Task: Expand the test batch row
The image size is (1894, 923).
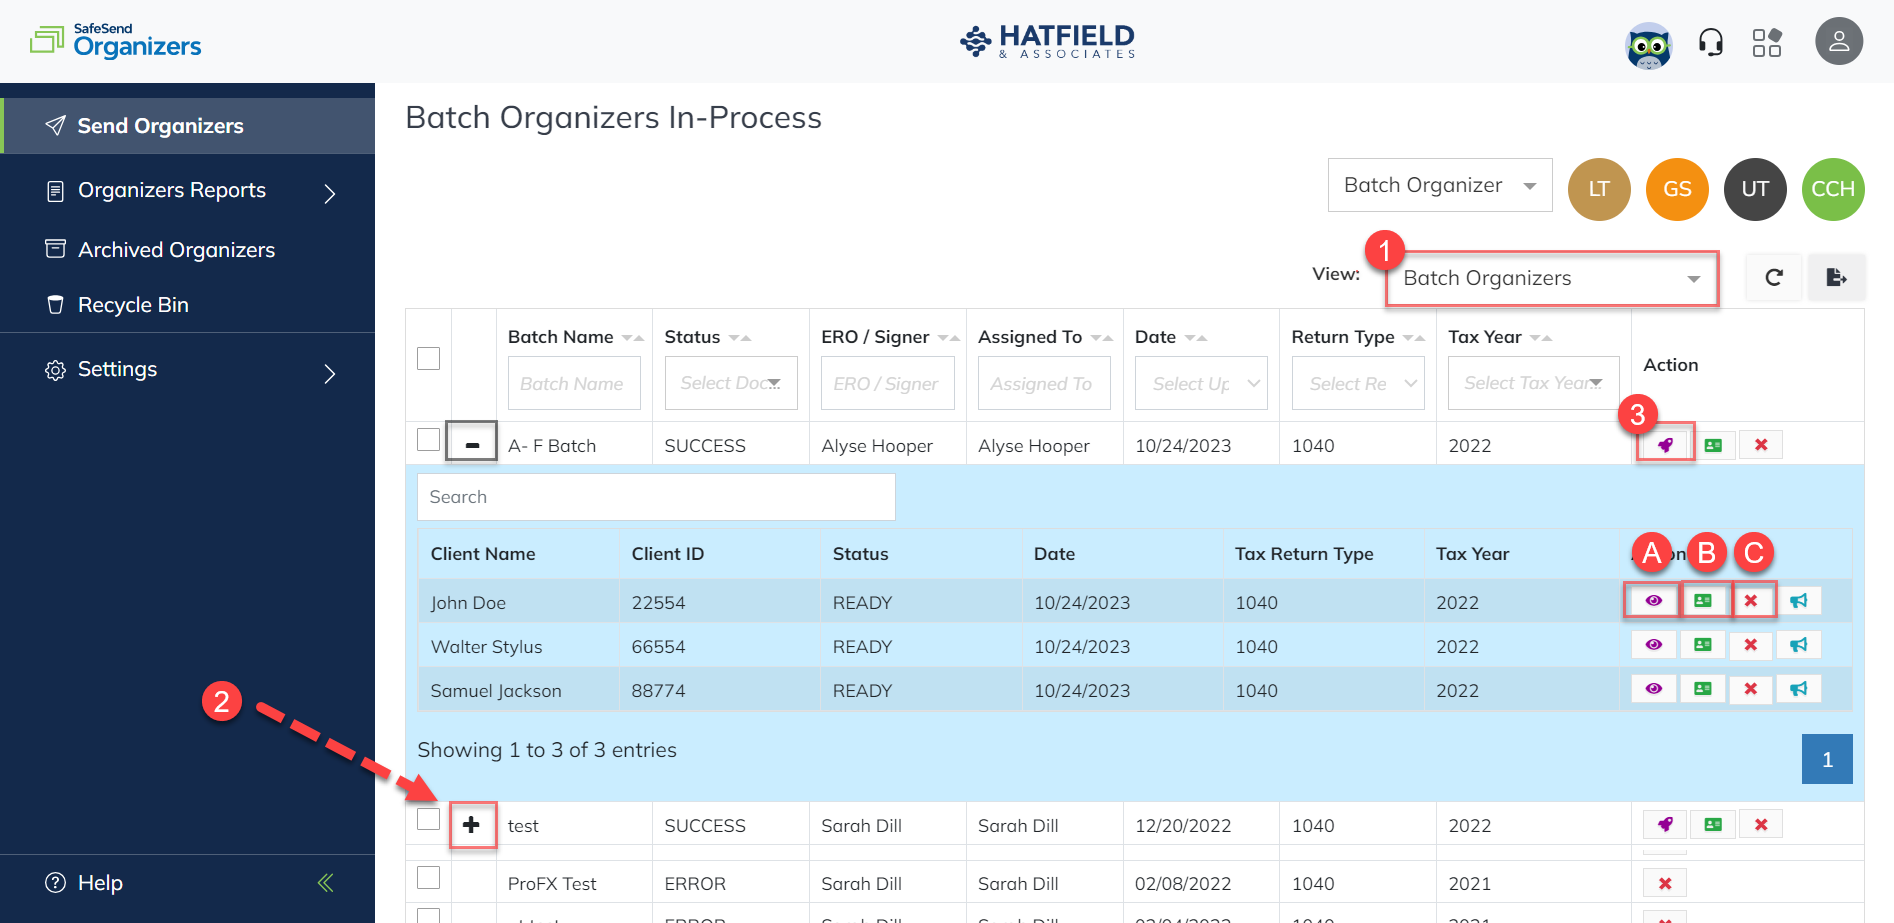Action: pos(471,825)
